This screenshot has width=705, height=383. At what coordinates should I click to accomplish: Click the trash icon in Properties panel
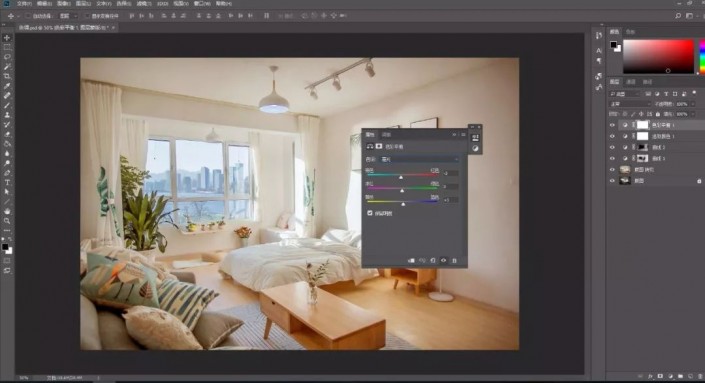(x=454, y=261)
